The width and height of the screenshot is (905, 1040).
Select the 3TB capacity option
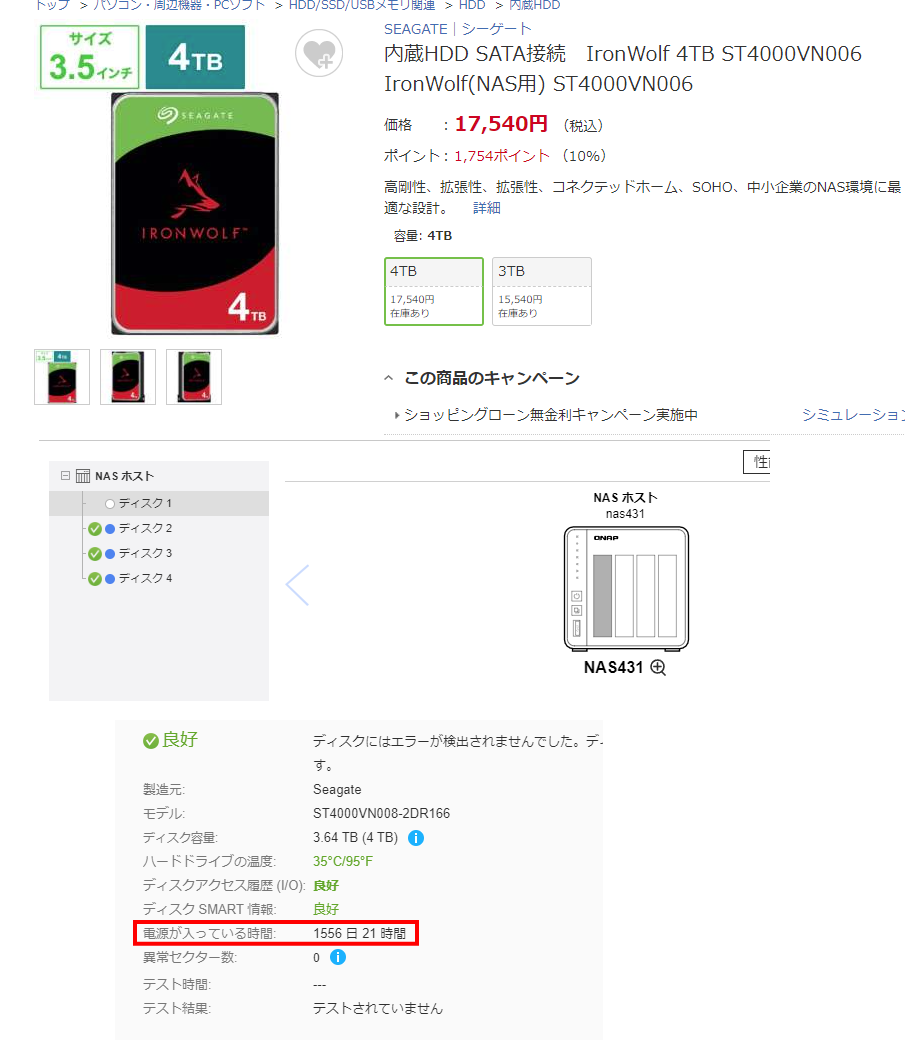point(541,291)
